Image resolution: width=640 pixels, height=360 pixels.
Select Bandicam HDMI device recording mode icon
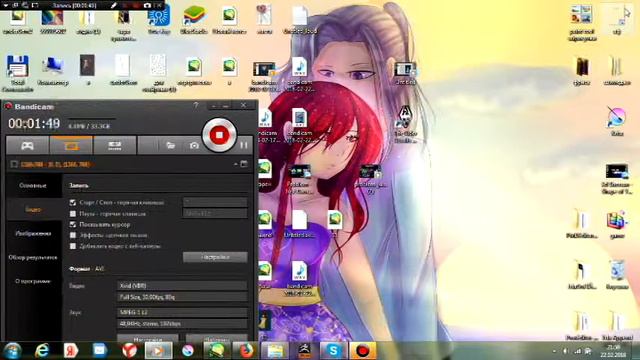point(115,146)
